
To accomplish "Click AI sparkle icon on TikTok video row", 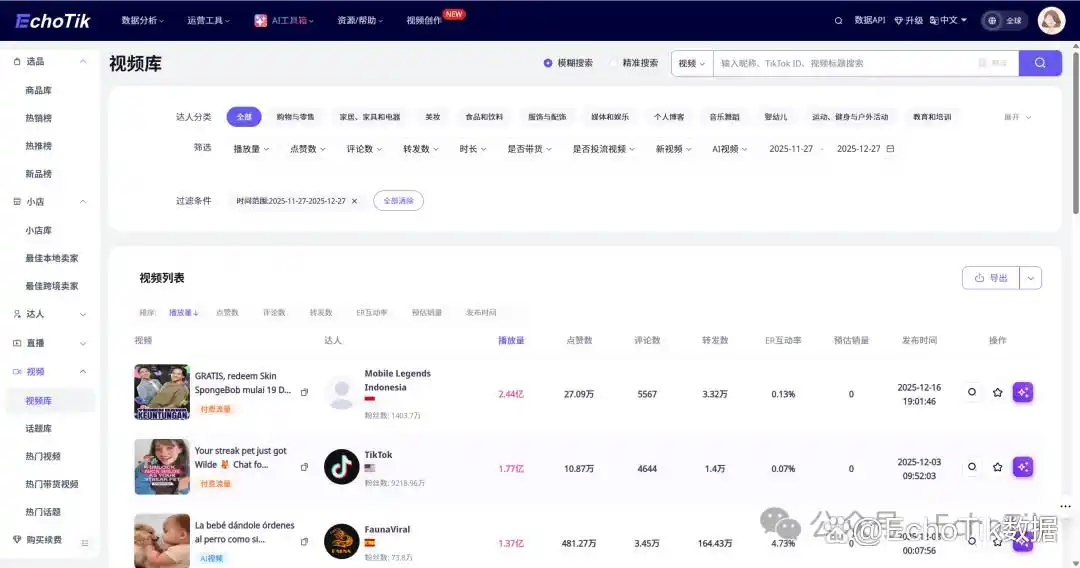I will (1022, 467).
